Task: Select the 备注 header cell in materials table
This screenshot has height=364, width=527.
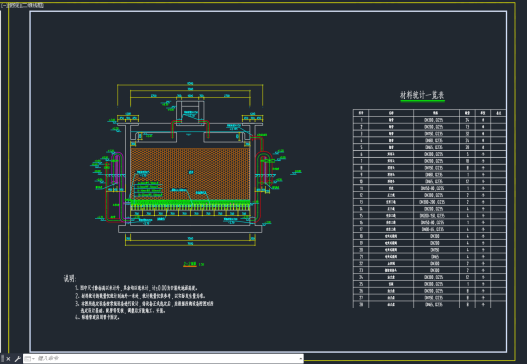Action: [498, 113]
